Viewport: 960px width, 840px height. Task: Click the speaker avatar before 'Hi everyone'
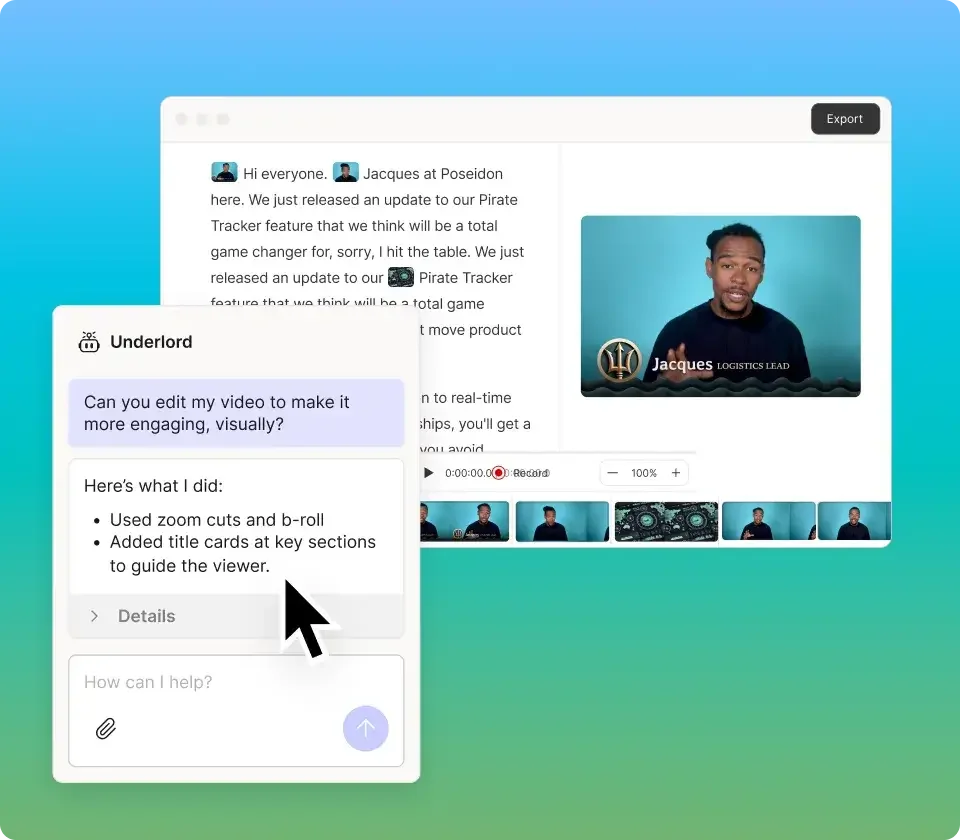[x=224, y=173]
